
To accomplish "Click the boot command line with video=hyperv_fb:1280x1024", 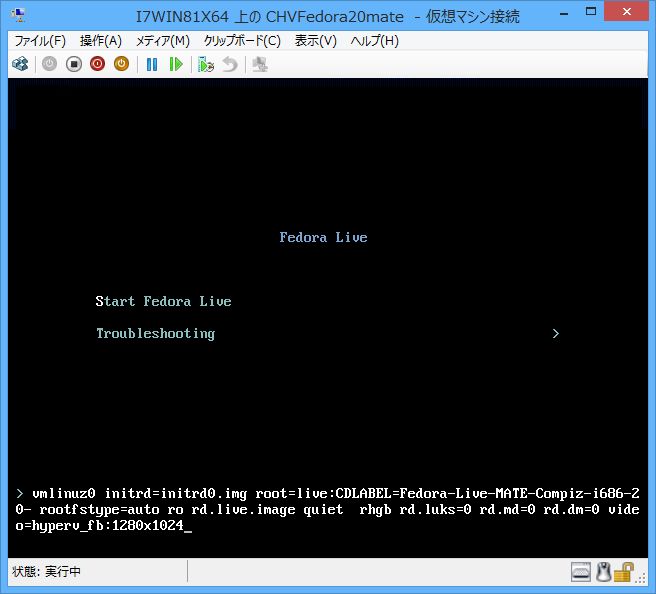I will (328, 510).
